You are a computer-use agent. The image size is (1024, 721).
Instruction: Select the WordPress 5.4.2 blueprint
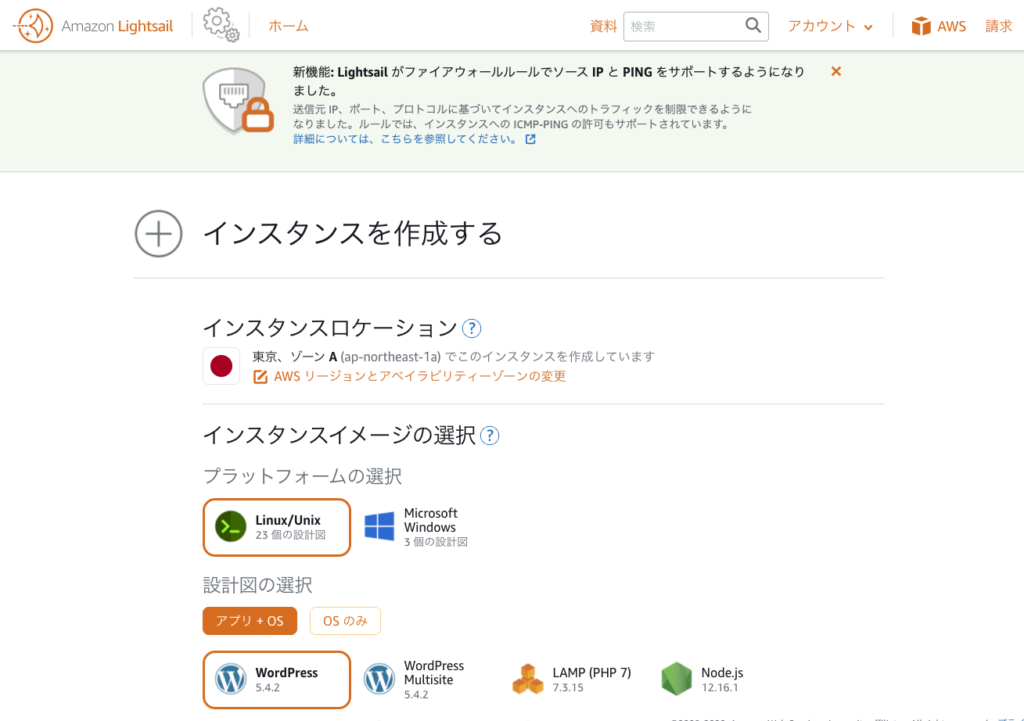pos(277,680)
